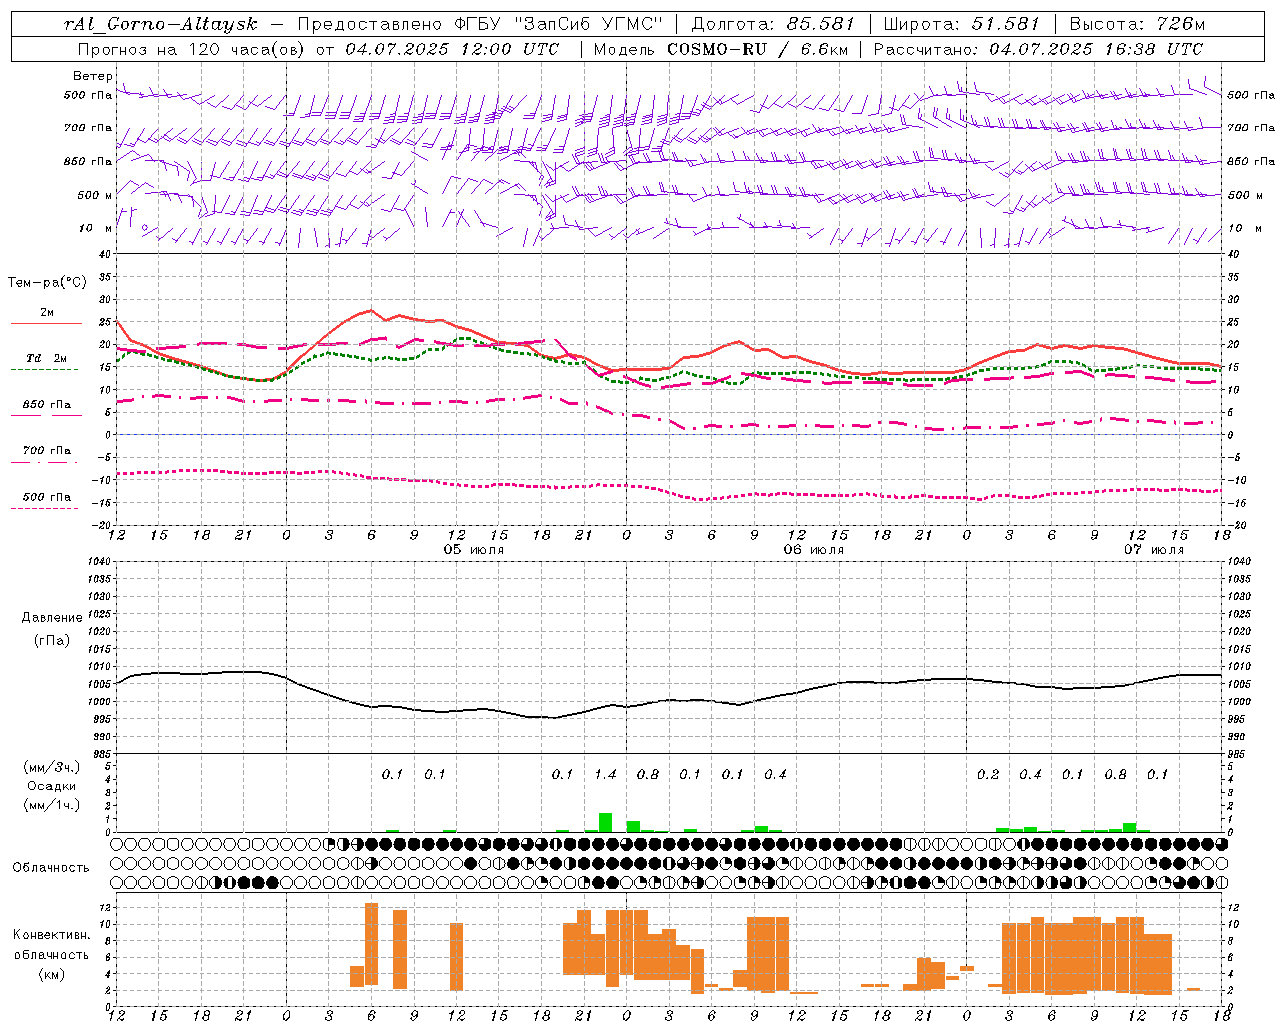Click the 'Td 2м' dew point legend entry
Image resolution: width=1280 pixels, height=1024 pixels.
[46, 358]
